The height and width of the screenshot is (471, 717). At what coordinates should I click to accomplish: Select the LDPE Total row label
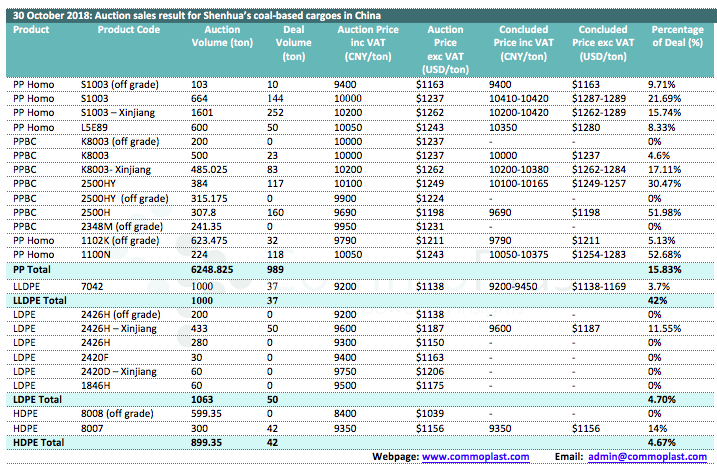(40, 398)
